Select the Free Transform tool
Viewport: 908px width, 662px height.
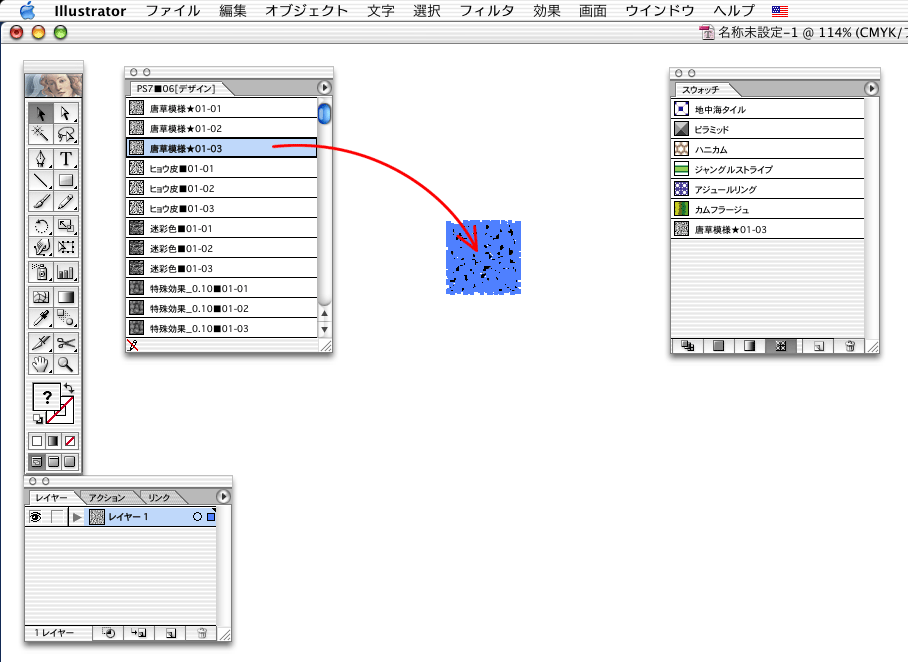[x=66, y=247]
